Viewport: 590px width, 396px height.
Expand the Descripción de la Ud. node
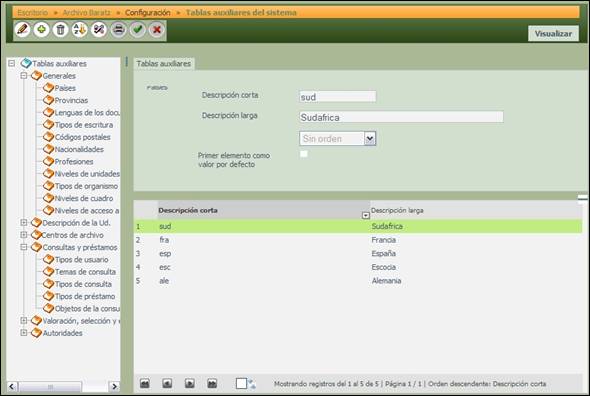pos(24,222)
